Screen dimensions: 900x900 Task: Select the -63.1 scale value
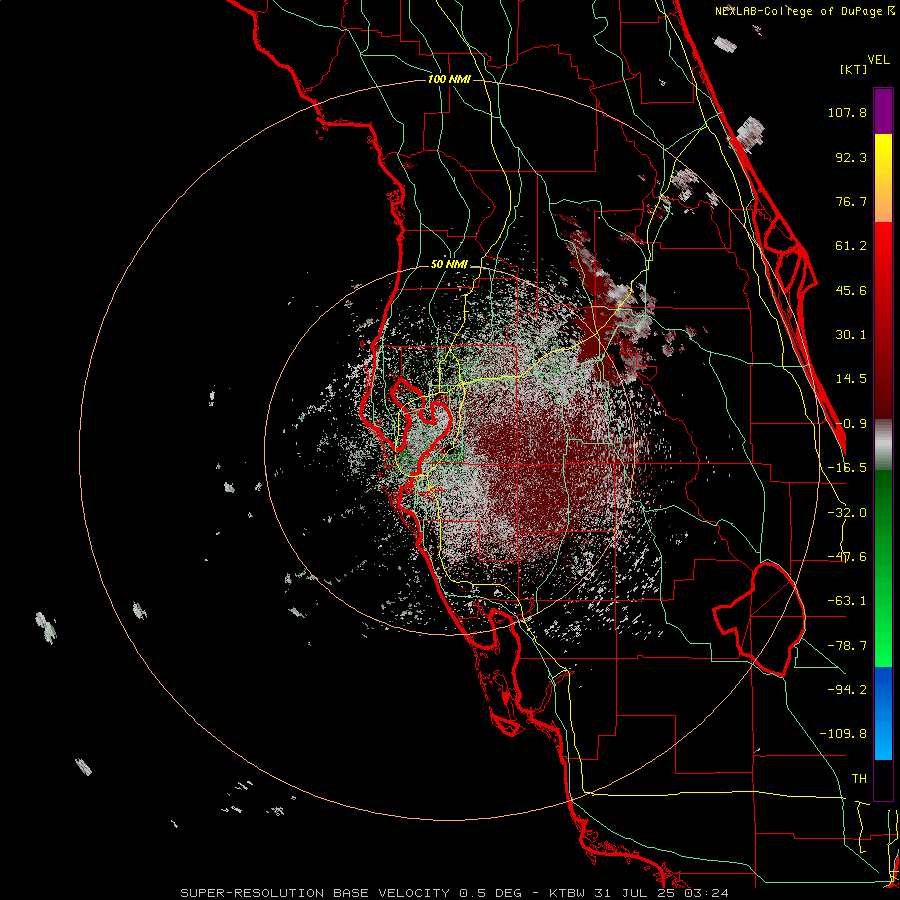[847, 601]
